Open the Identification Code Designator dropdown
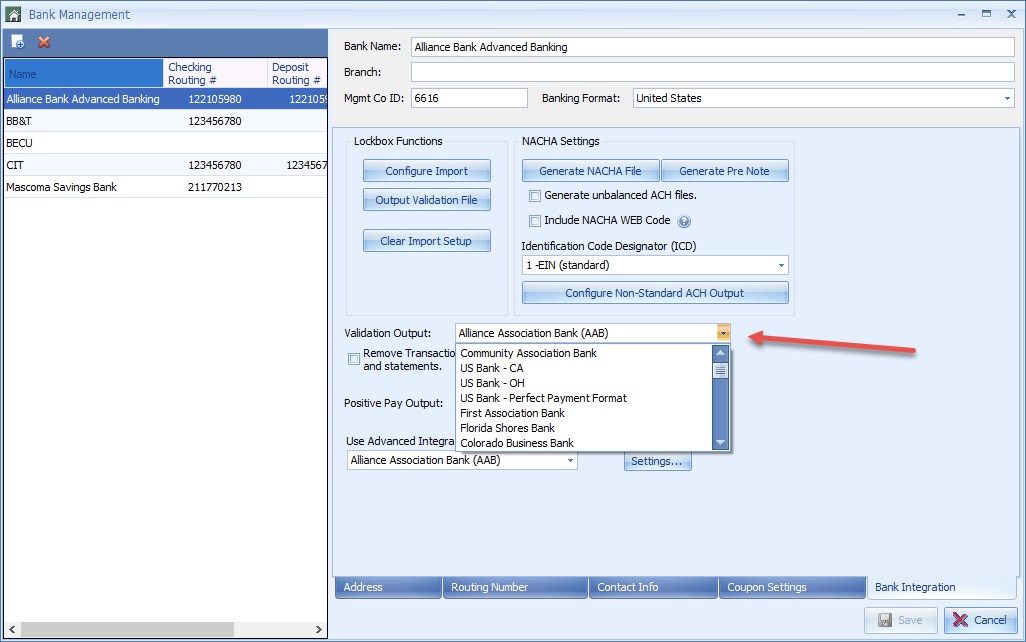 point(780,266)
